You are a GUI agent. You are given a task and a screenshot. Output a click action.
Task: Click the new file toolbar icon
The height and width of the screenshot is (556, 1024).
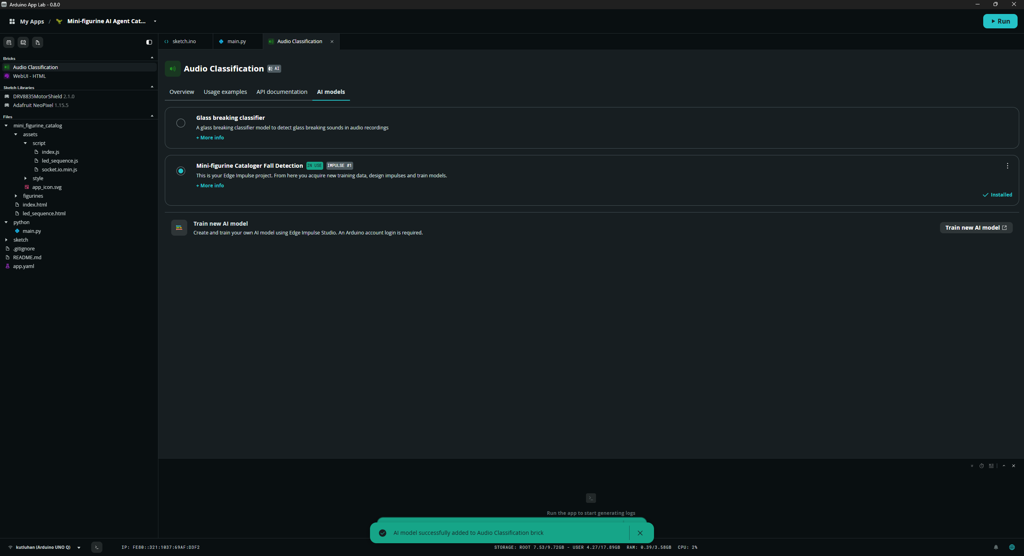(x=37, y=42)
